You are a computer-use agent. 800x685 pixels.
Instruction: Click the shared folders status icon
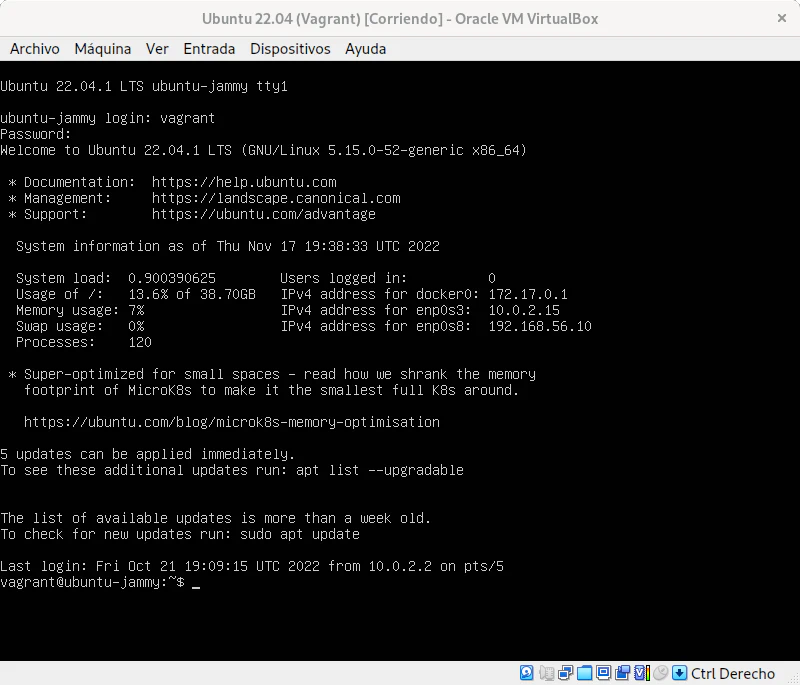584,673
